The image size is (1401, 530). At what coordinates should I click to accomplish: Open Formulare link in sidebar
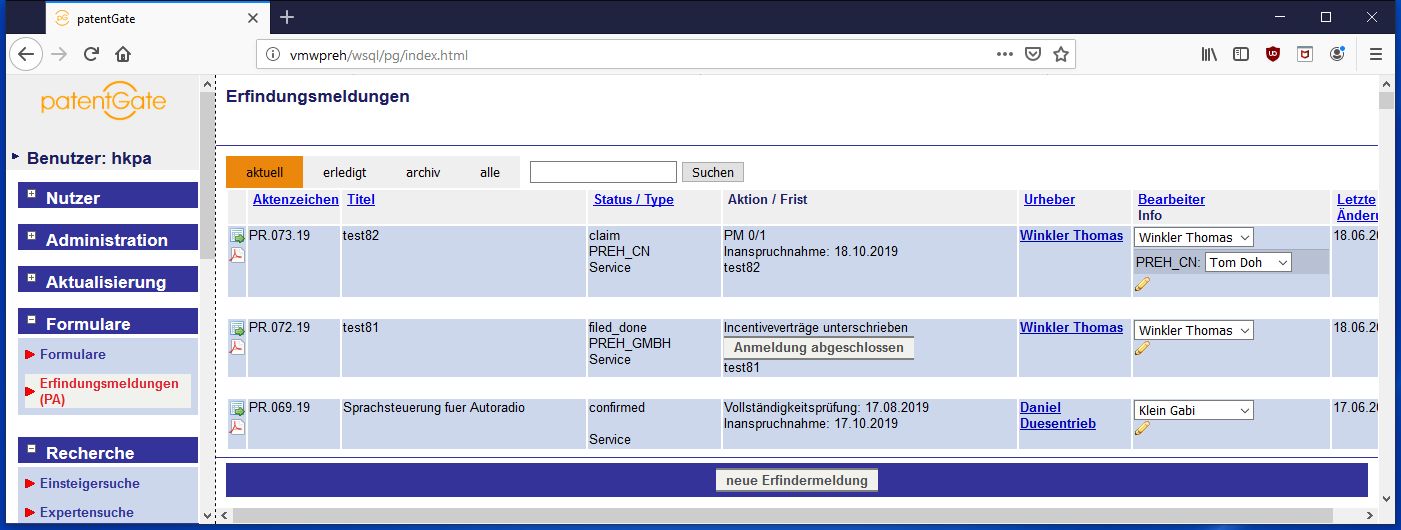(72, 354)
